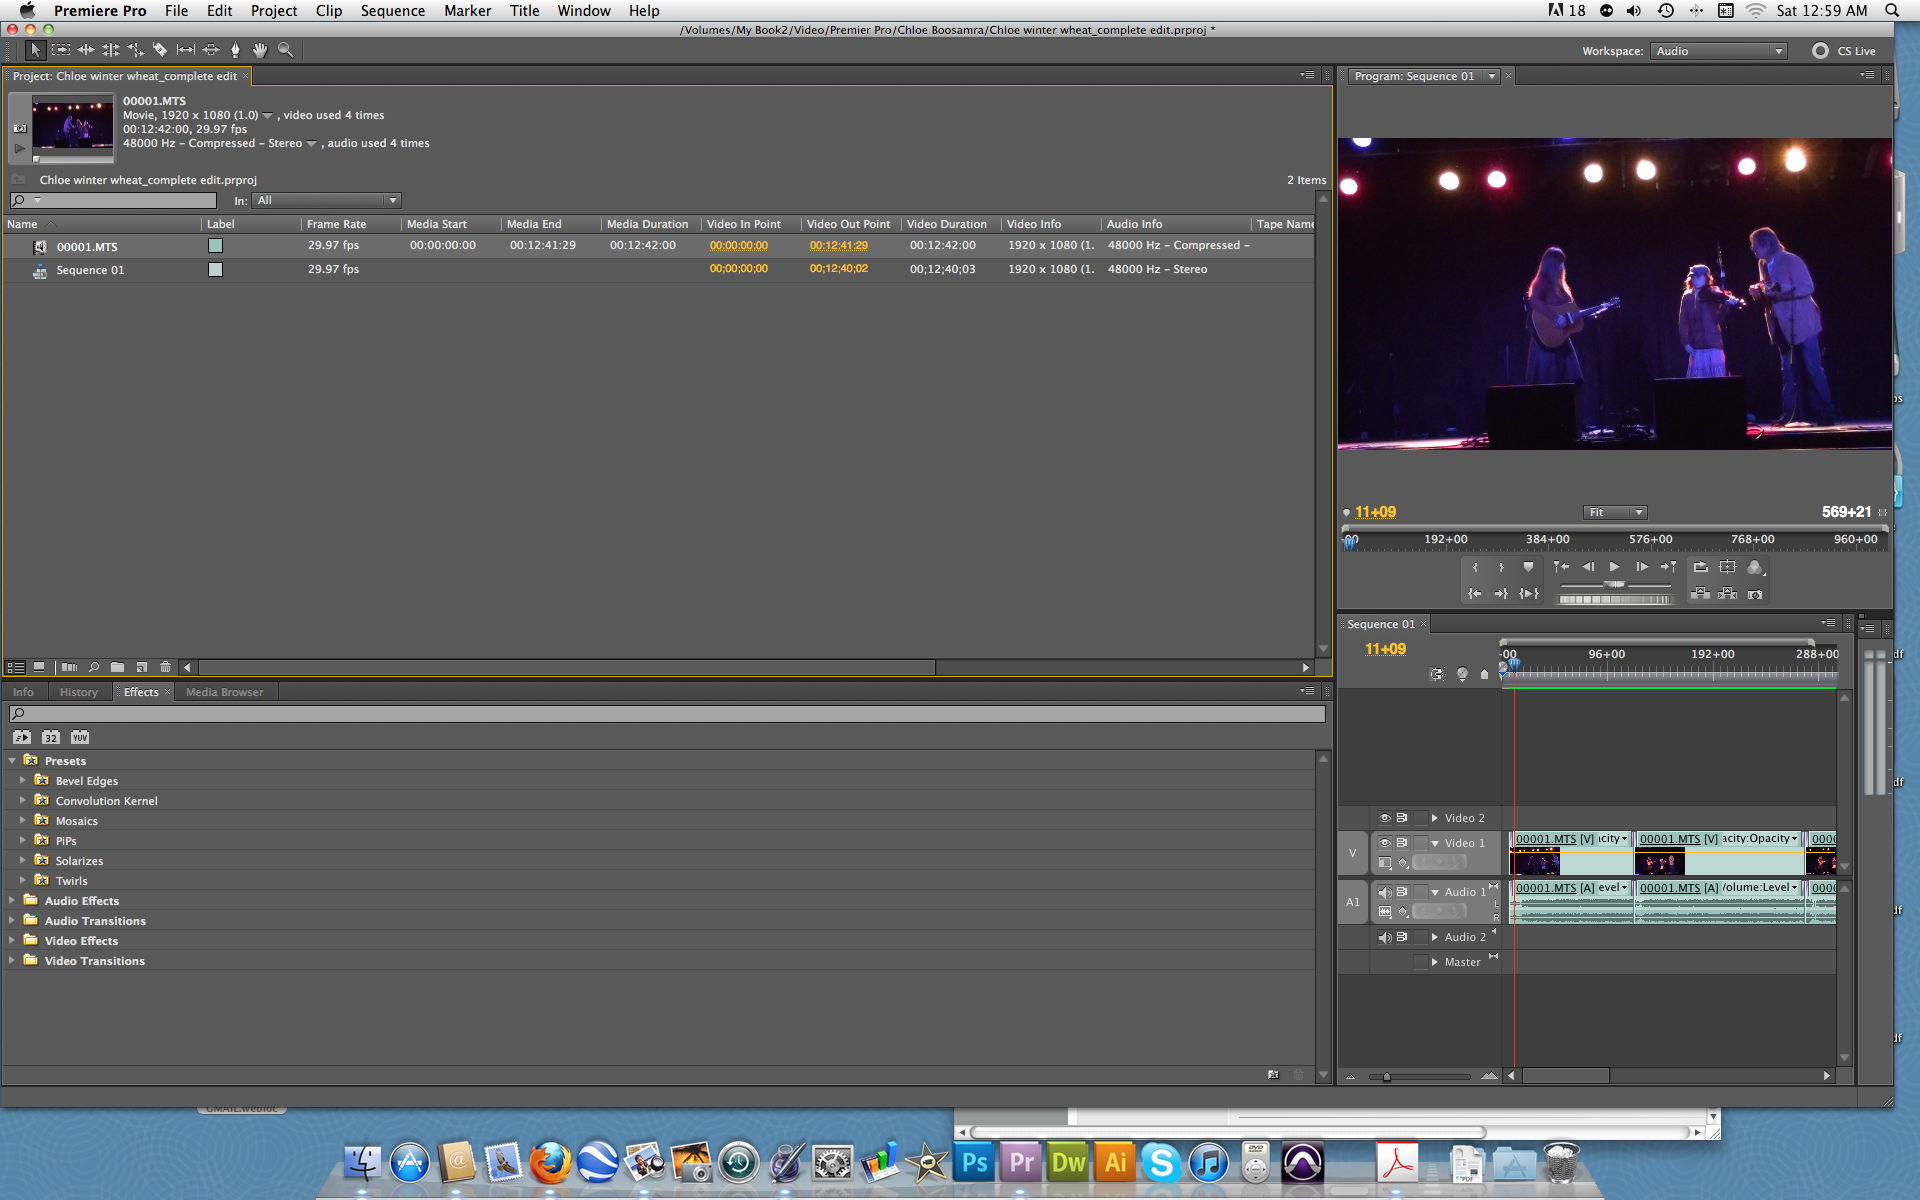This screenshot has height=1200, width=1920.
Task: Collapse the Video 1 track
Action: point(1435,843)
